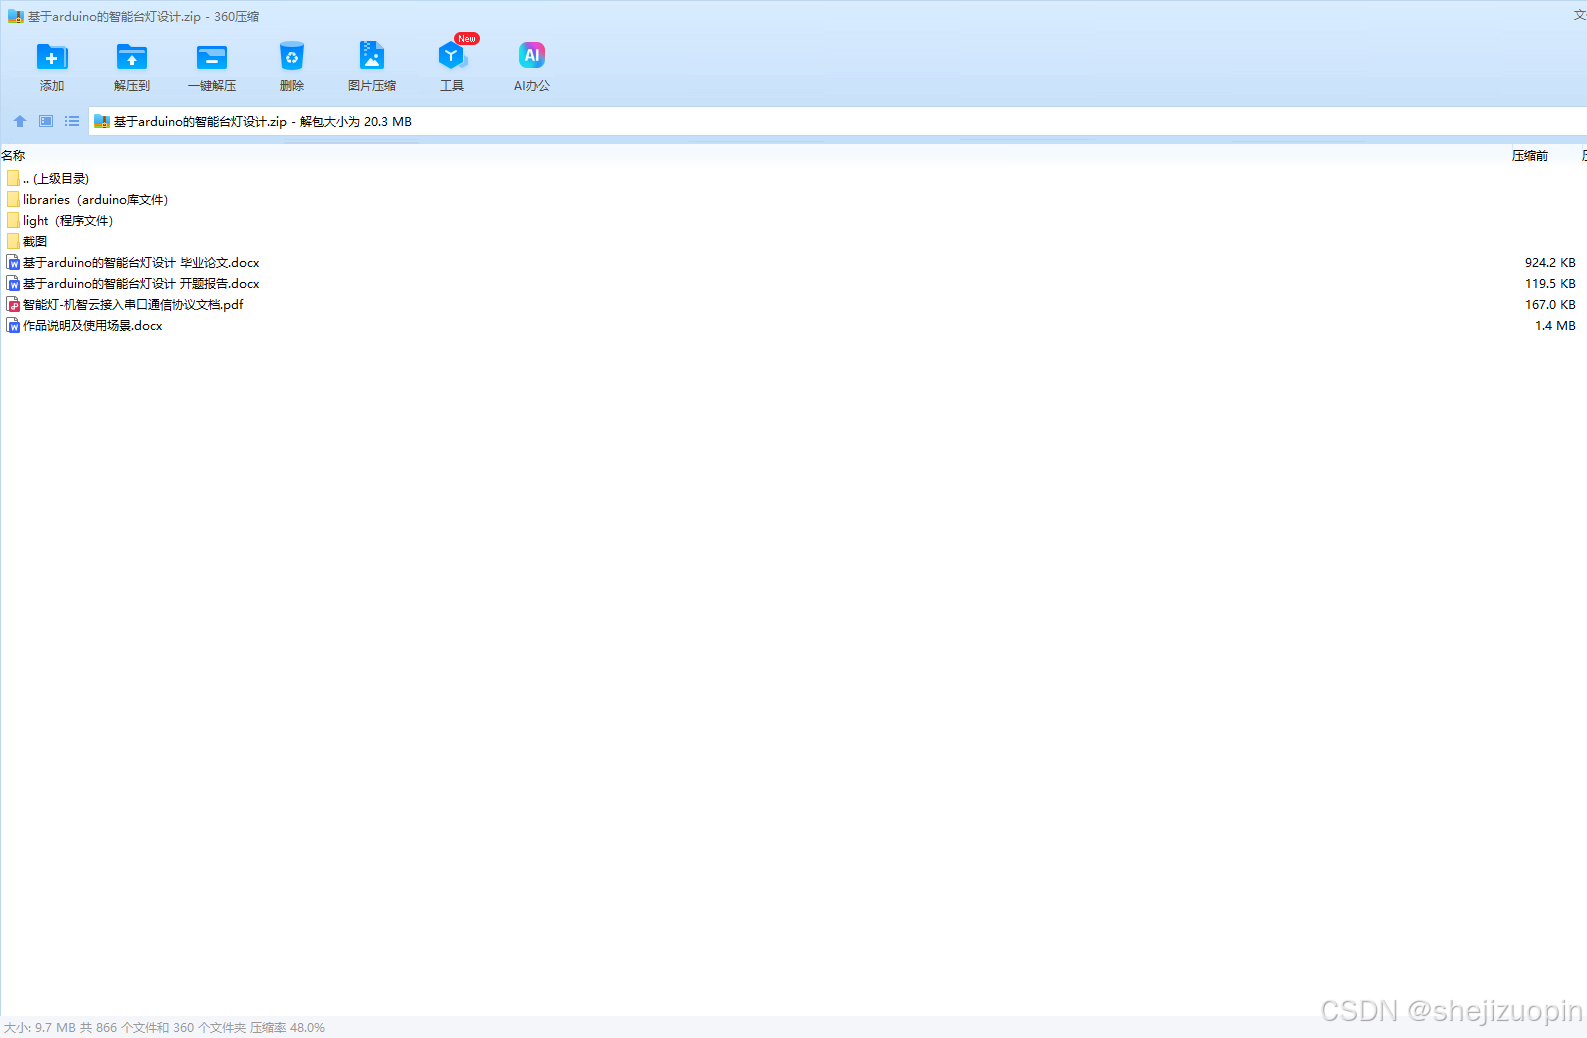Click the folder icon beside light
Viewport: 1587px width, 1038px height.
pos(13,220)
